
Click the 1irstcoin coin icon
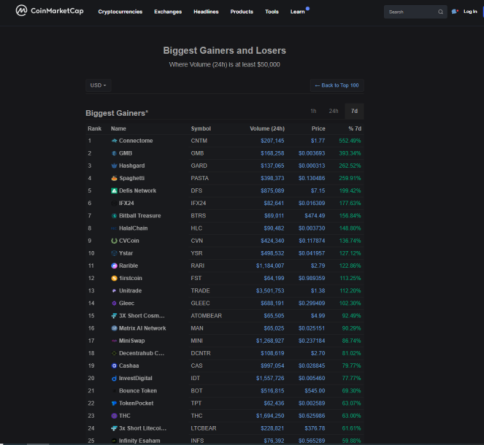pyautogui.click(x=114, y=278)
